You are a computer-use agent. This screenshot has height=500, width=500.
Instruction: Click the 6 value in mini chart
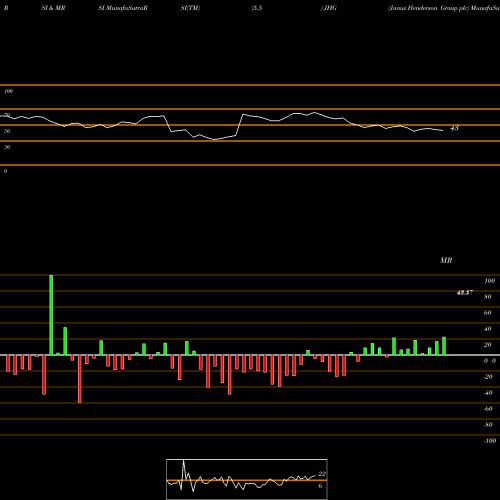coord(320,486)
